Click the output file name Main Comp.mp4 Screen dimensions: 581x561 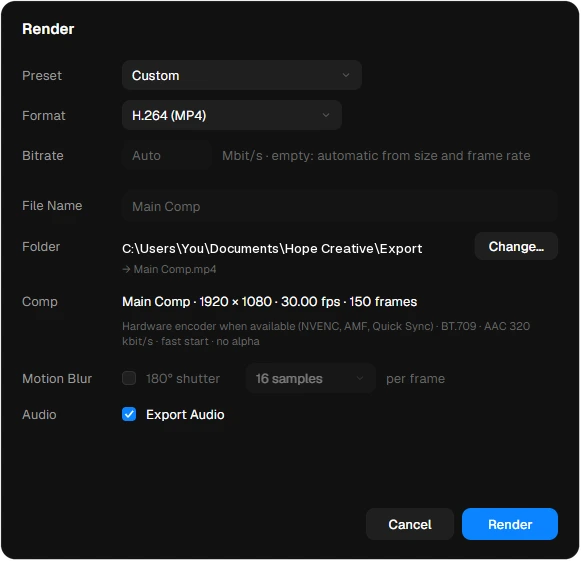(175, 269)
